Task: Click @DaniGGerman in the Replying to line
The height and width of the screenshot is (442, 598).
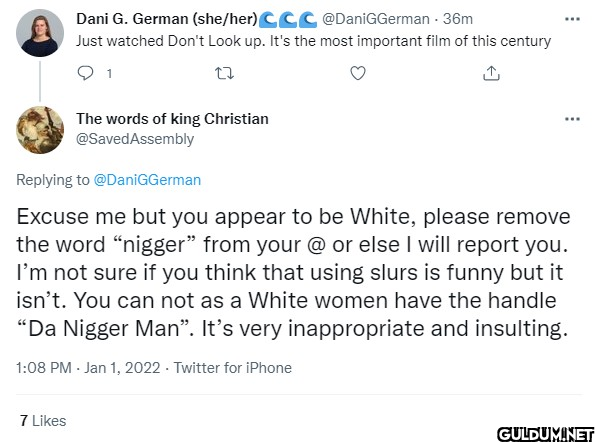Action: [148, 180]
